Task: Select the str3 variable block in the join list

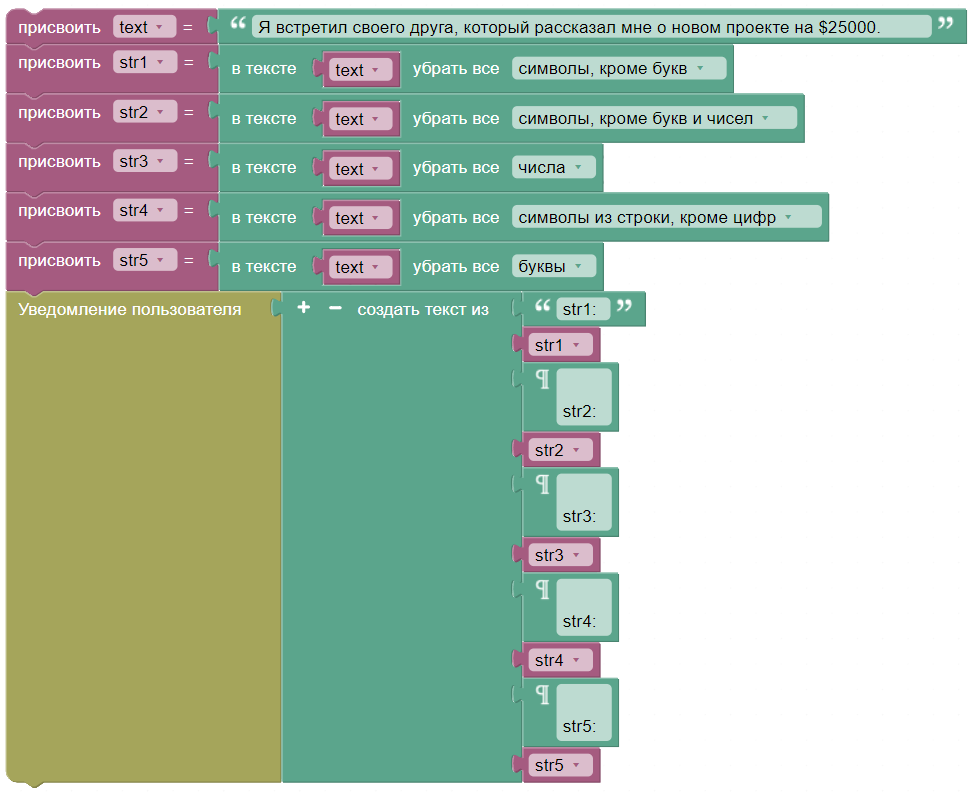Action: (x=560, y=555)
